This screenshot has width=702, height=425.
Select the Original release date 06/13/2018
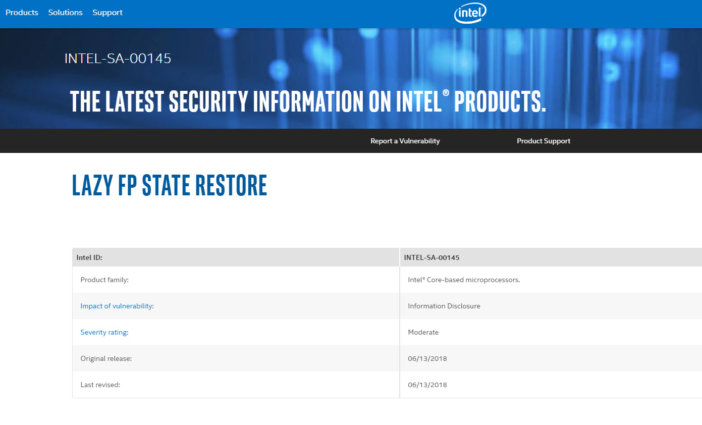click(427, 359)
